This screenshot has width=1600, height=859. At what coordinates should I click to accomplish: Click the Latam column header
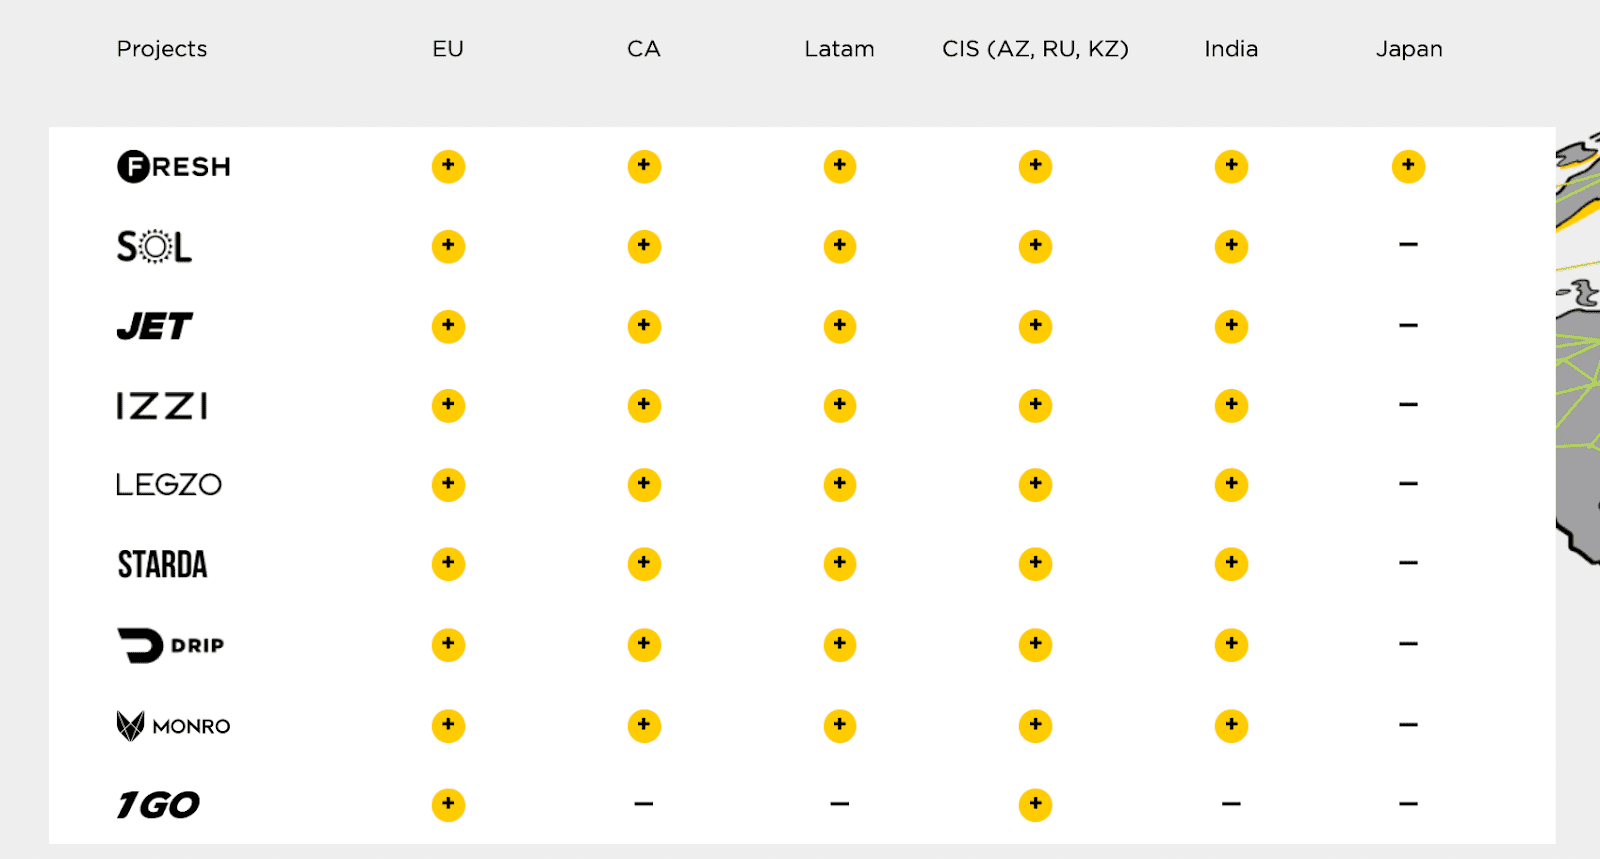pos(839,49)
